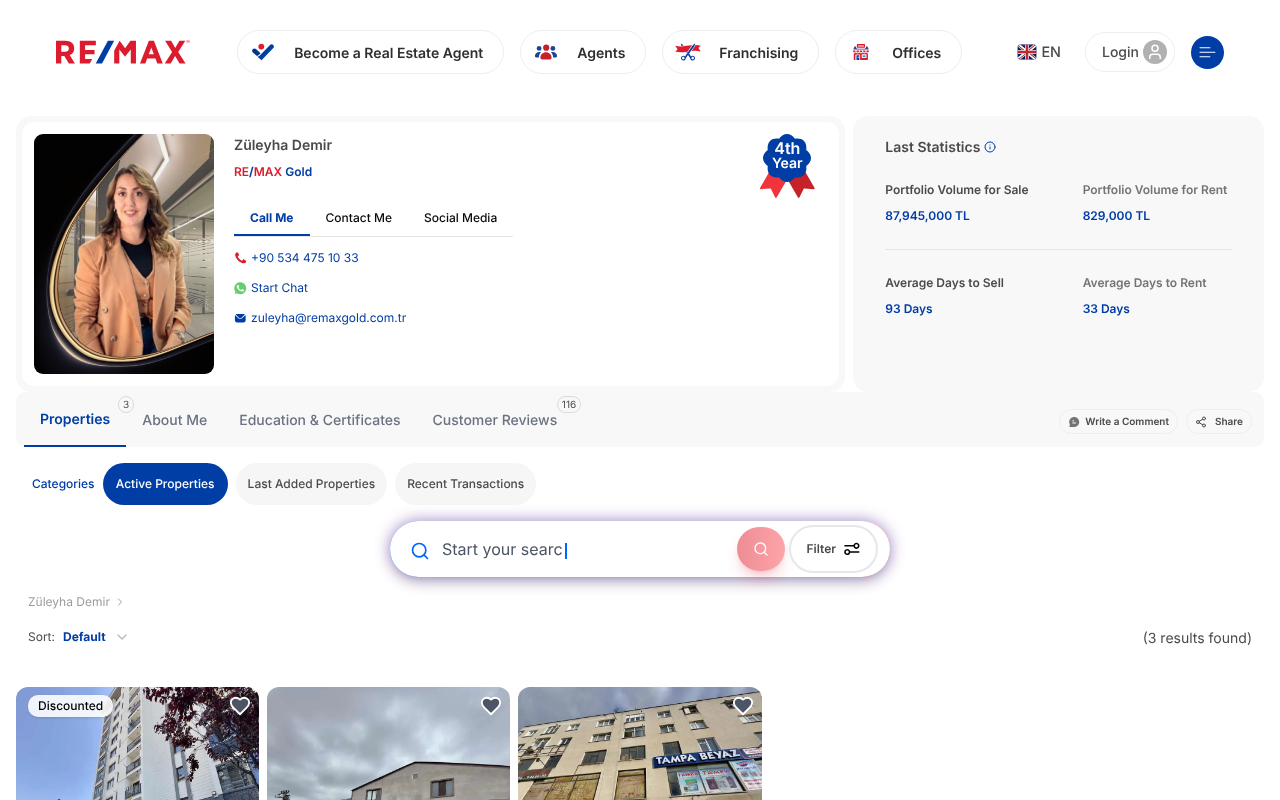Image resolution: width=1280 pixels, height=800 pixels.
Task: Click the 4th Year badge ribbon
Action: coord(787,166)
